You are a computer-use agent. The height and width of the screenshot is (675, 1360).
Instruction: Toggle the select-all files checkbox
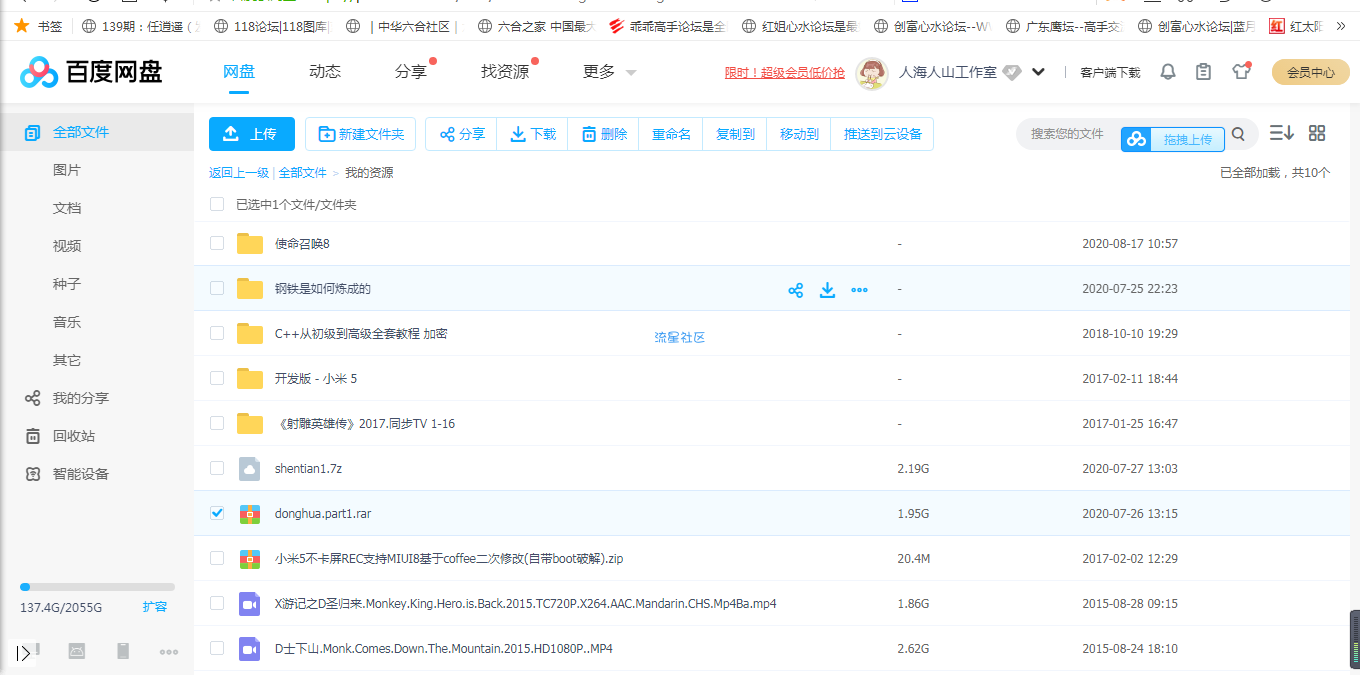coord(217,204)
